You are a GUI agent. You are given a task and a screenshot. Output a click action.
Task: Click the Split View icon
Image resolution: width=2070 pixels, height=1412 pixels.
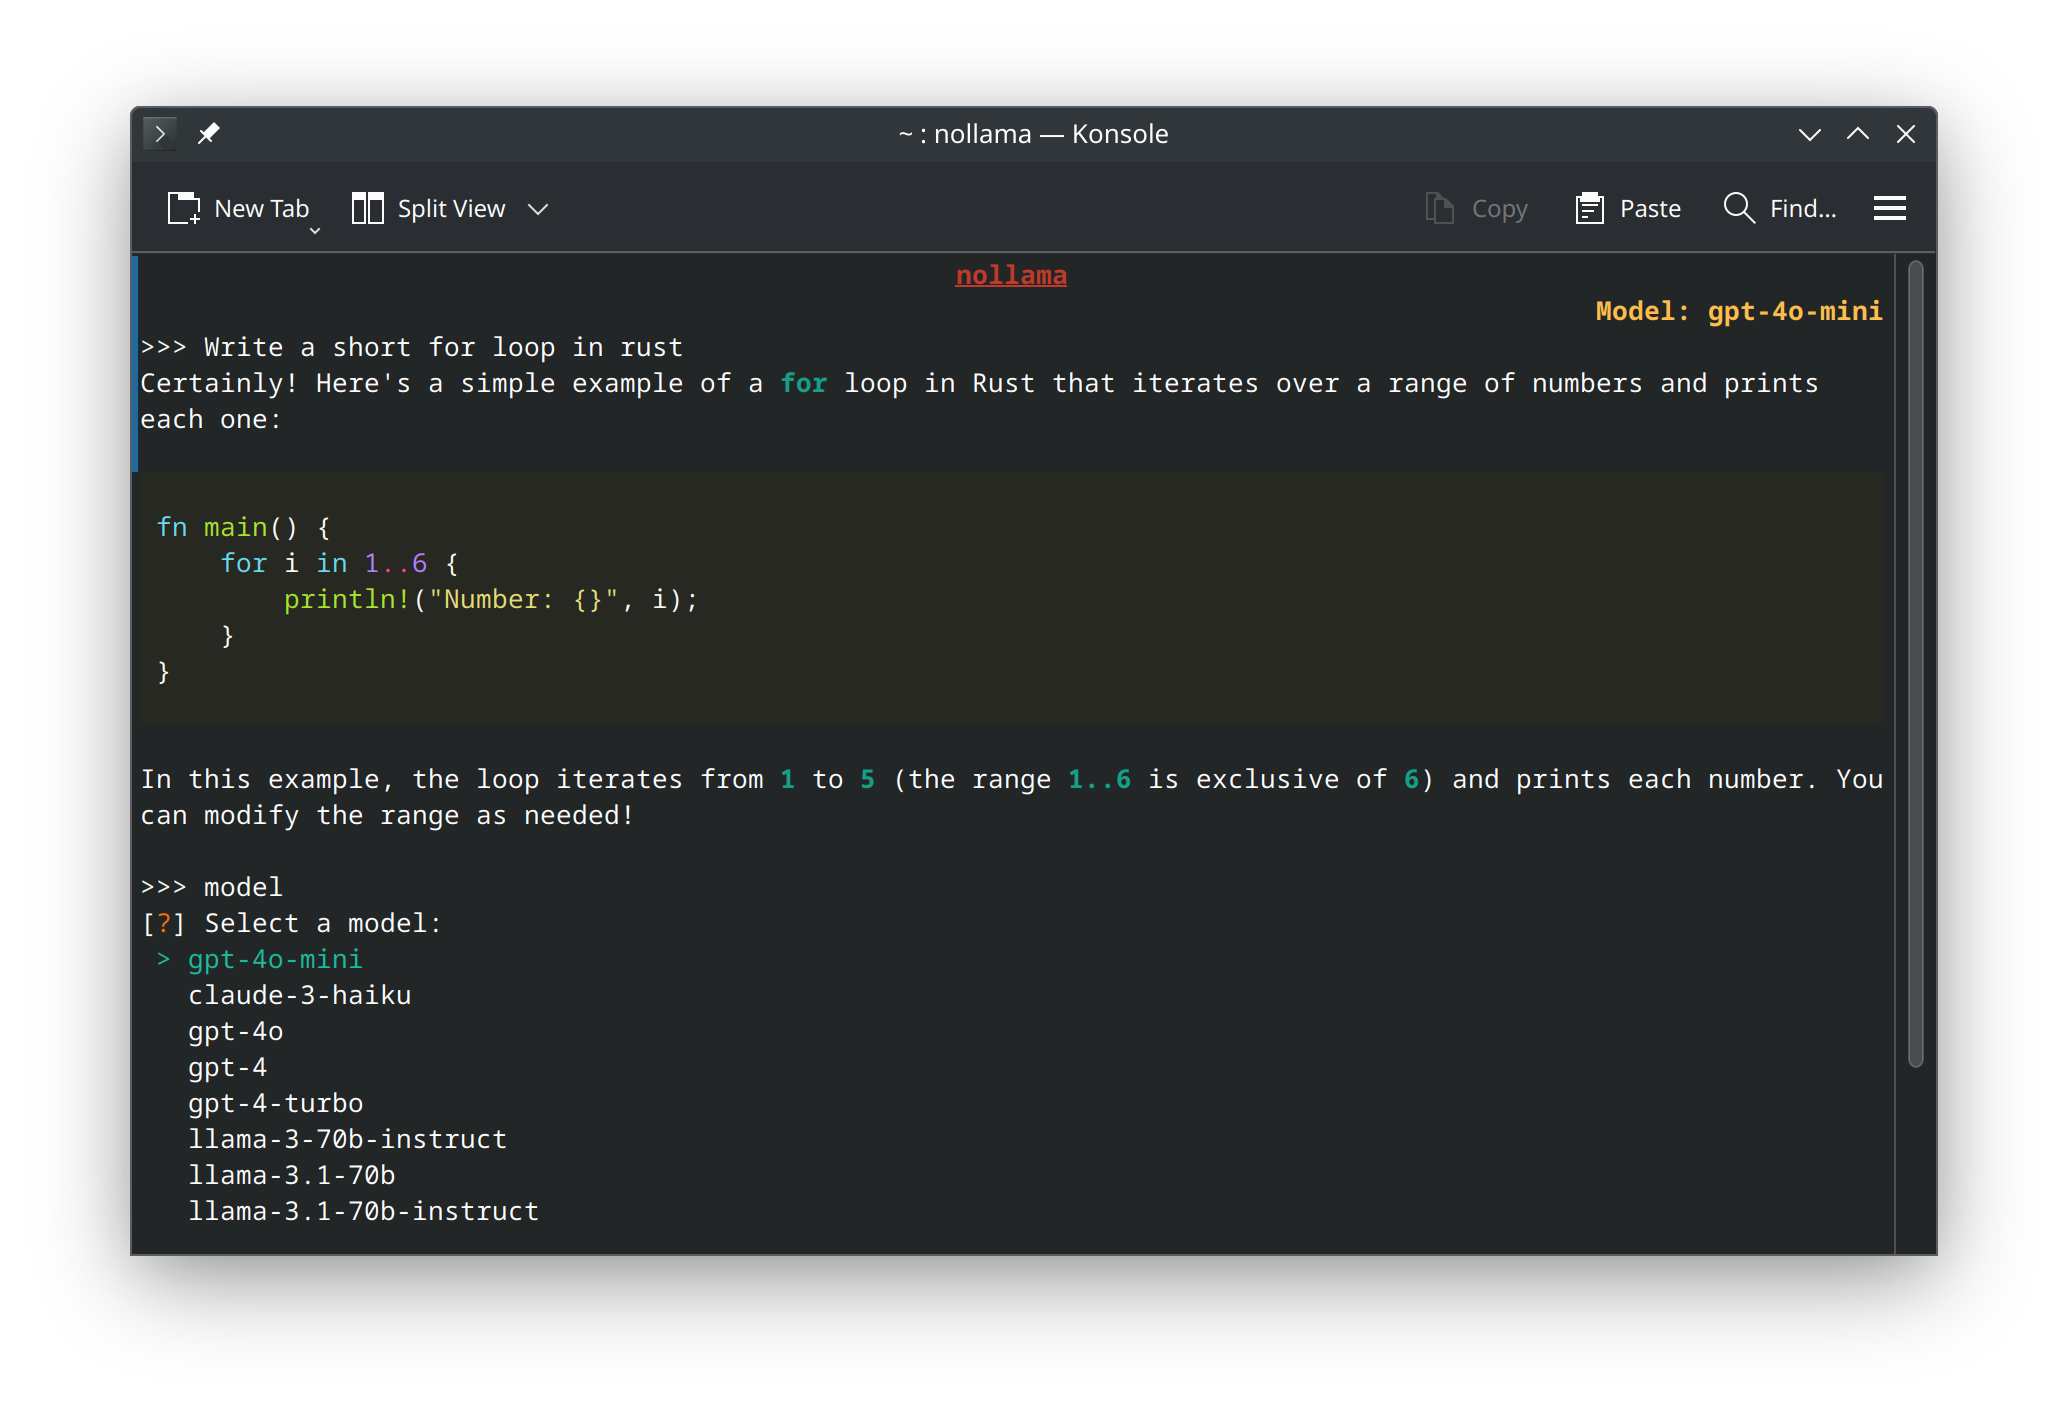367,208
